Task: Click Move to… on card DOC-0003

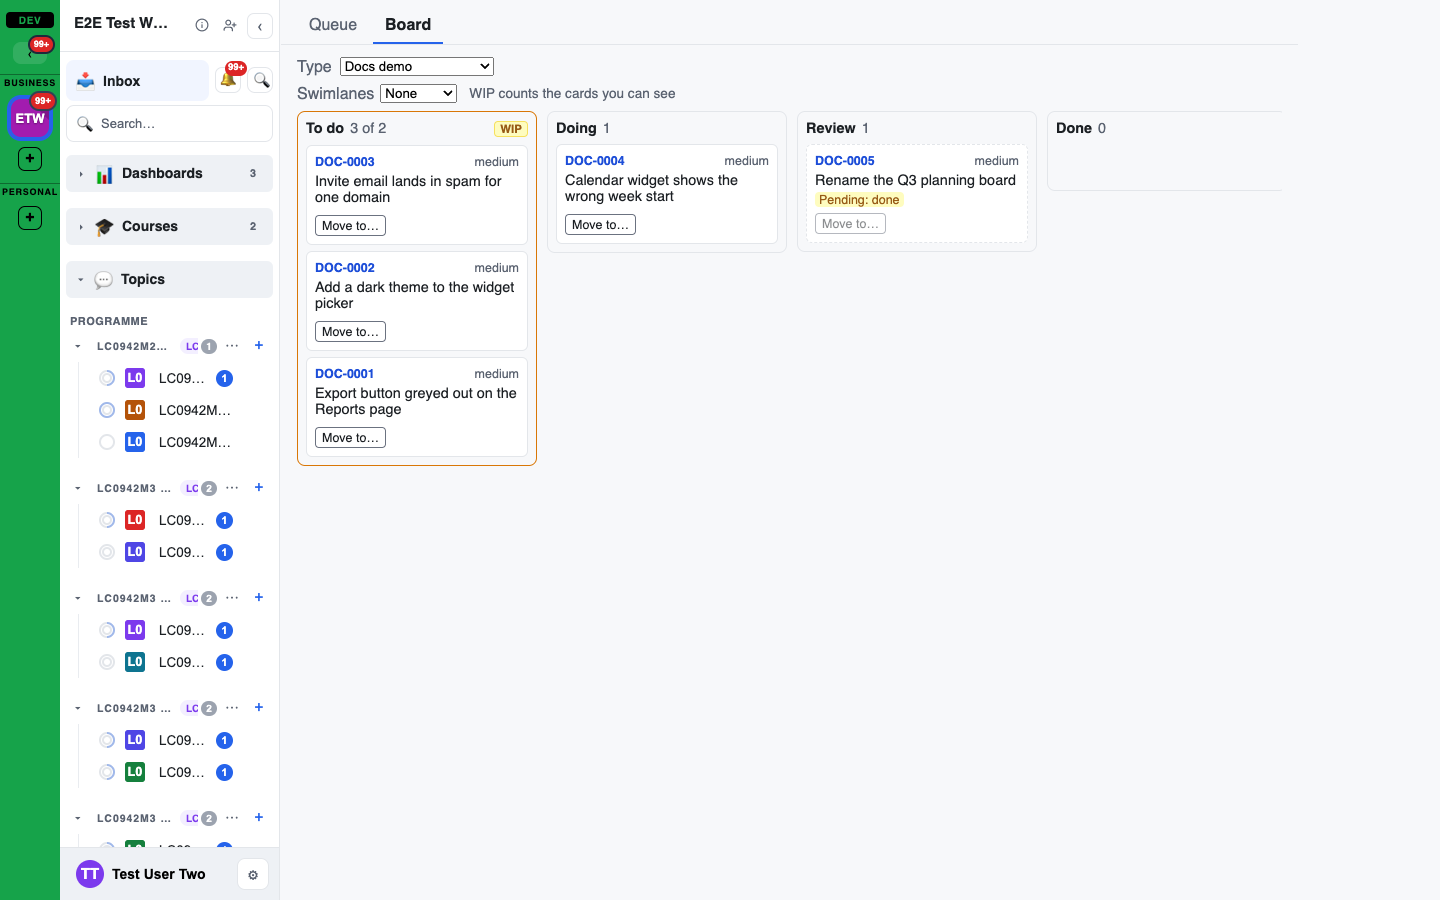Action: (350, 226)
